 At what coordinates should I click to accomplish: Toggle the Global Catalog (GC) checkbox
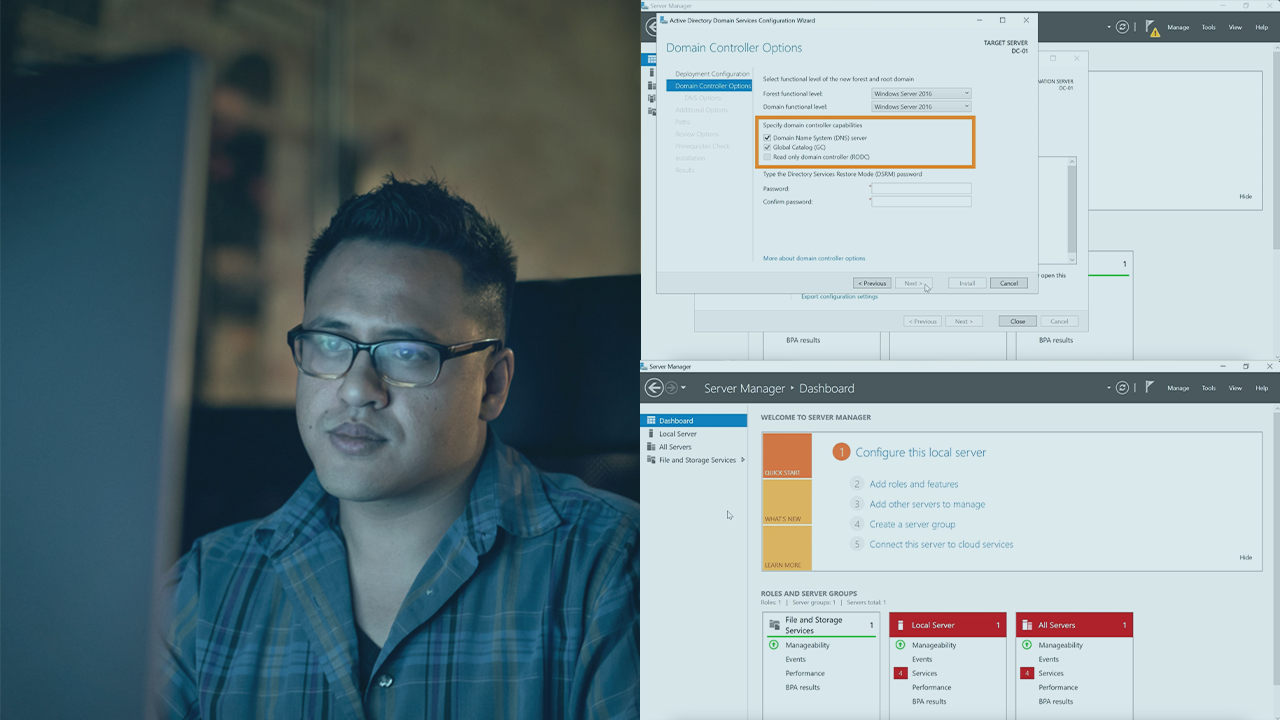tap(767, 147)
